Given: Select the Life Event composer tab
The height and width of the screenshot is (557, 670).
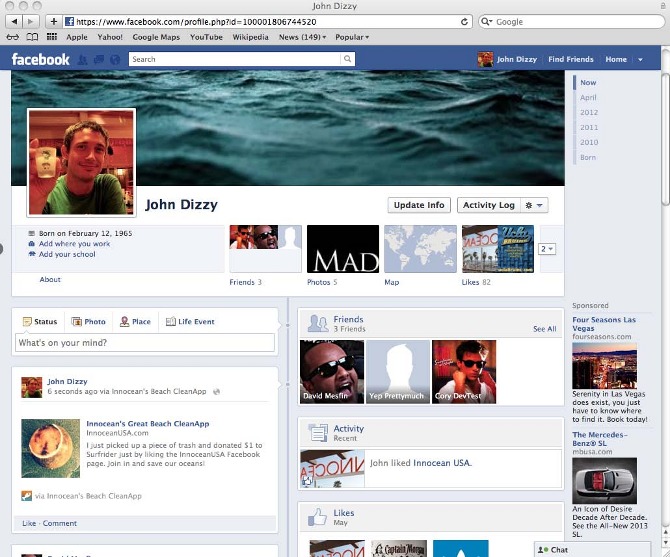Looking at the screenshot, I should coord(190,322).
